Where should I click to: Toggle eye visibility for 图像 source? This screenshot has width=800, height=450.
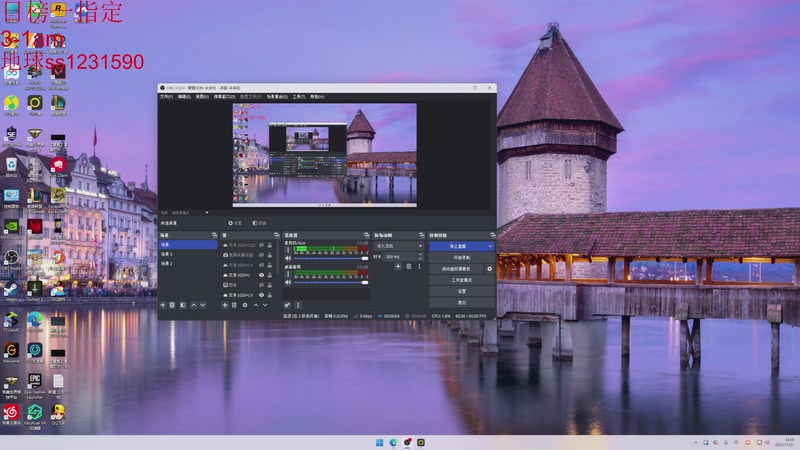point(262,285)
